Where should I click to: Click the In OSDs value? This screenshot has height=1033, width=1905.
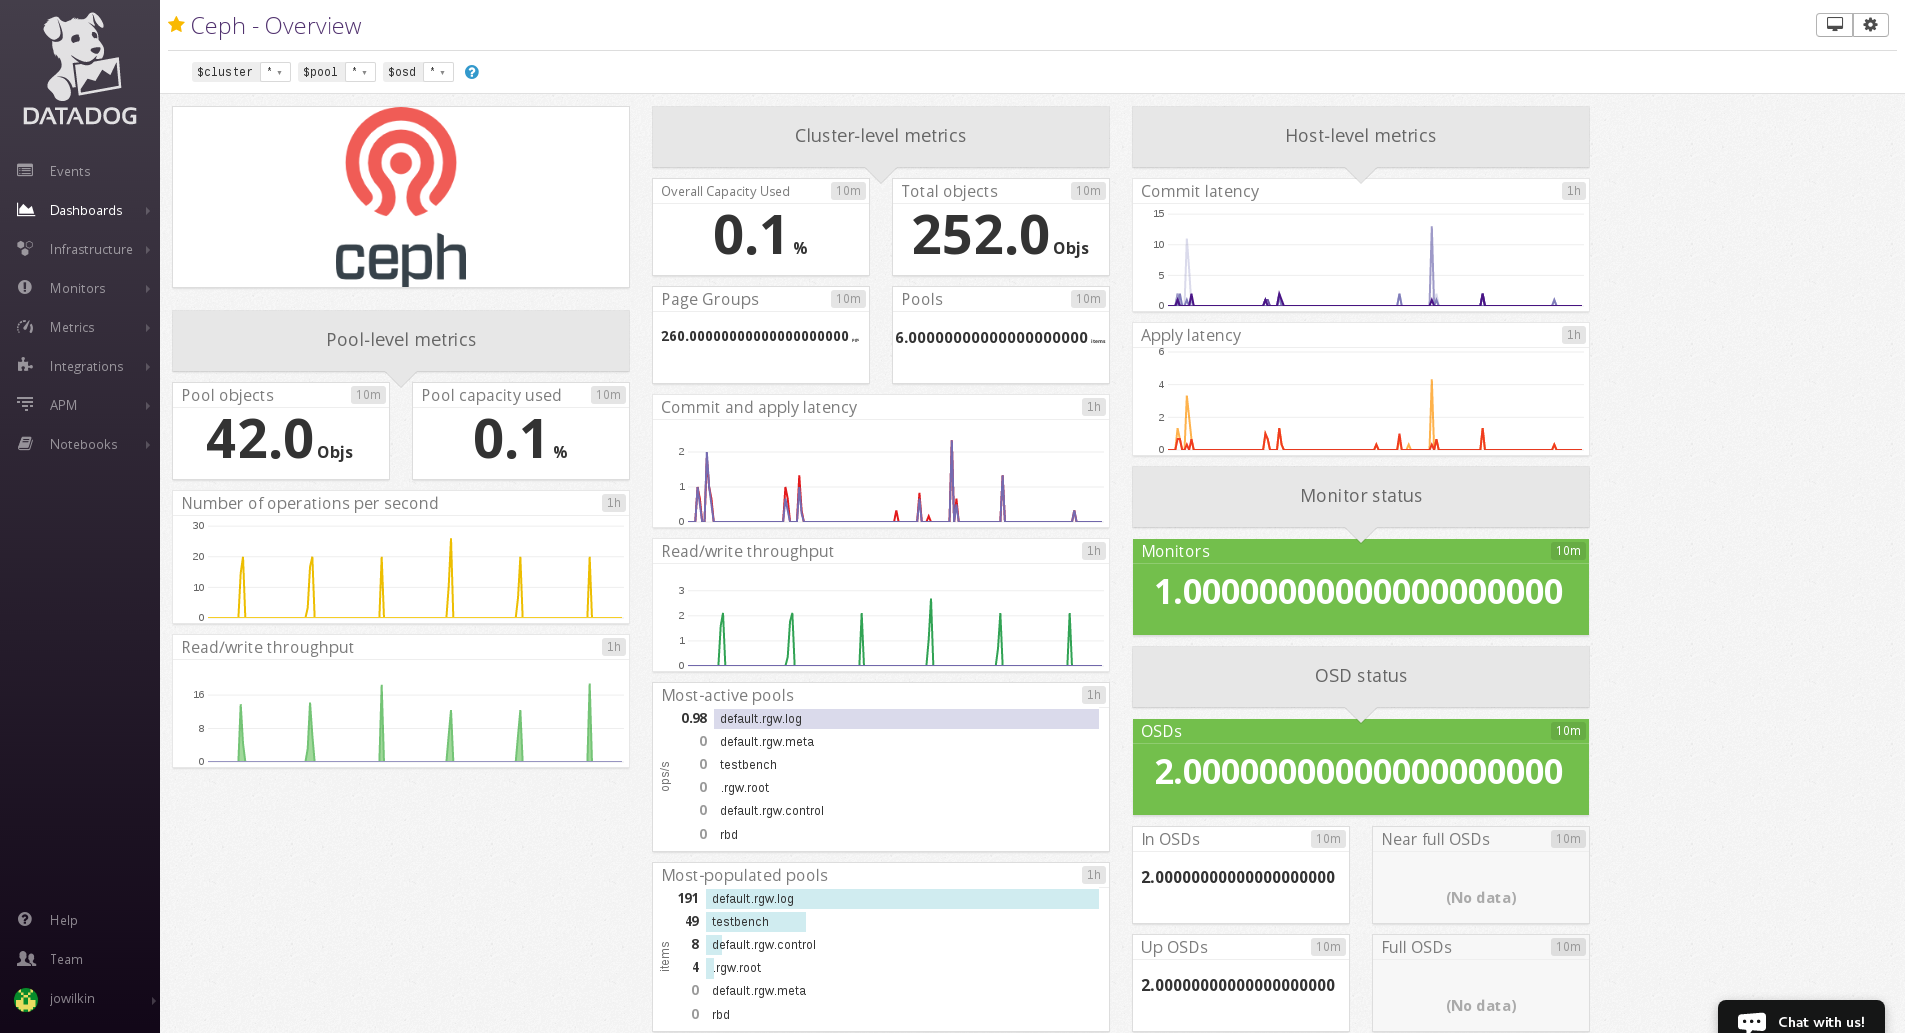pos(1238,877)
